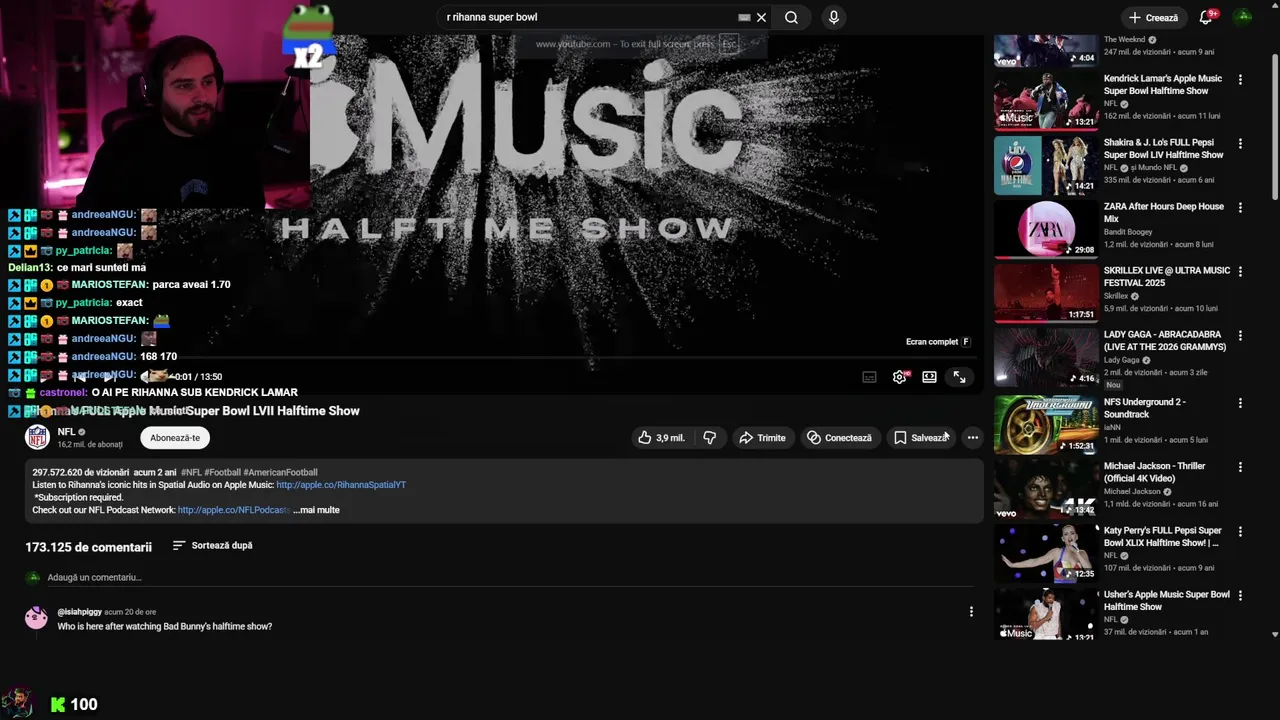Focus the search field with 'r rihanna super bowl'
Image resolution: width=1280 pixels, height=720 pixels.
(590, 17)
